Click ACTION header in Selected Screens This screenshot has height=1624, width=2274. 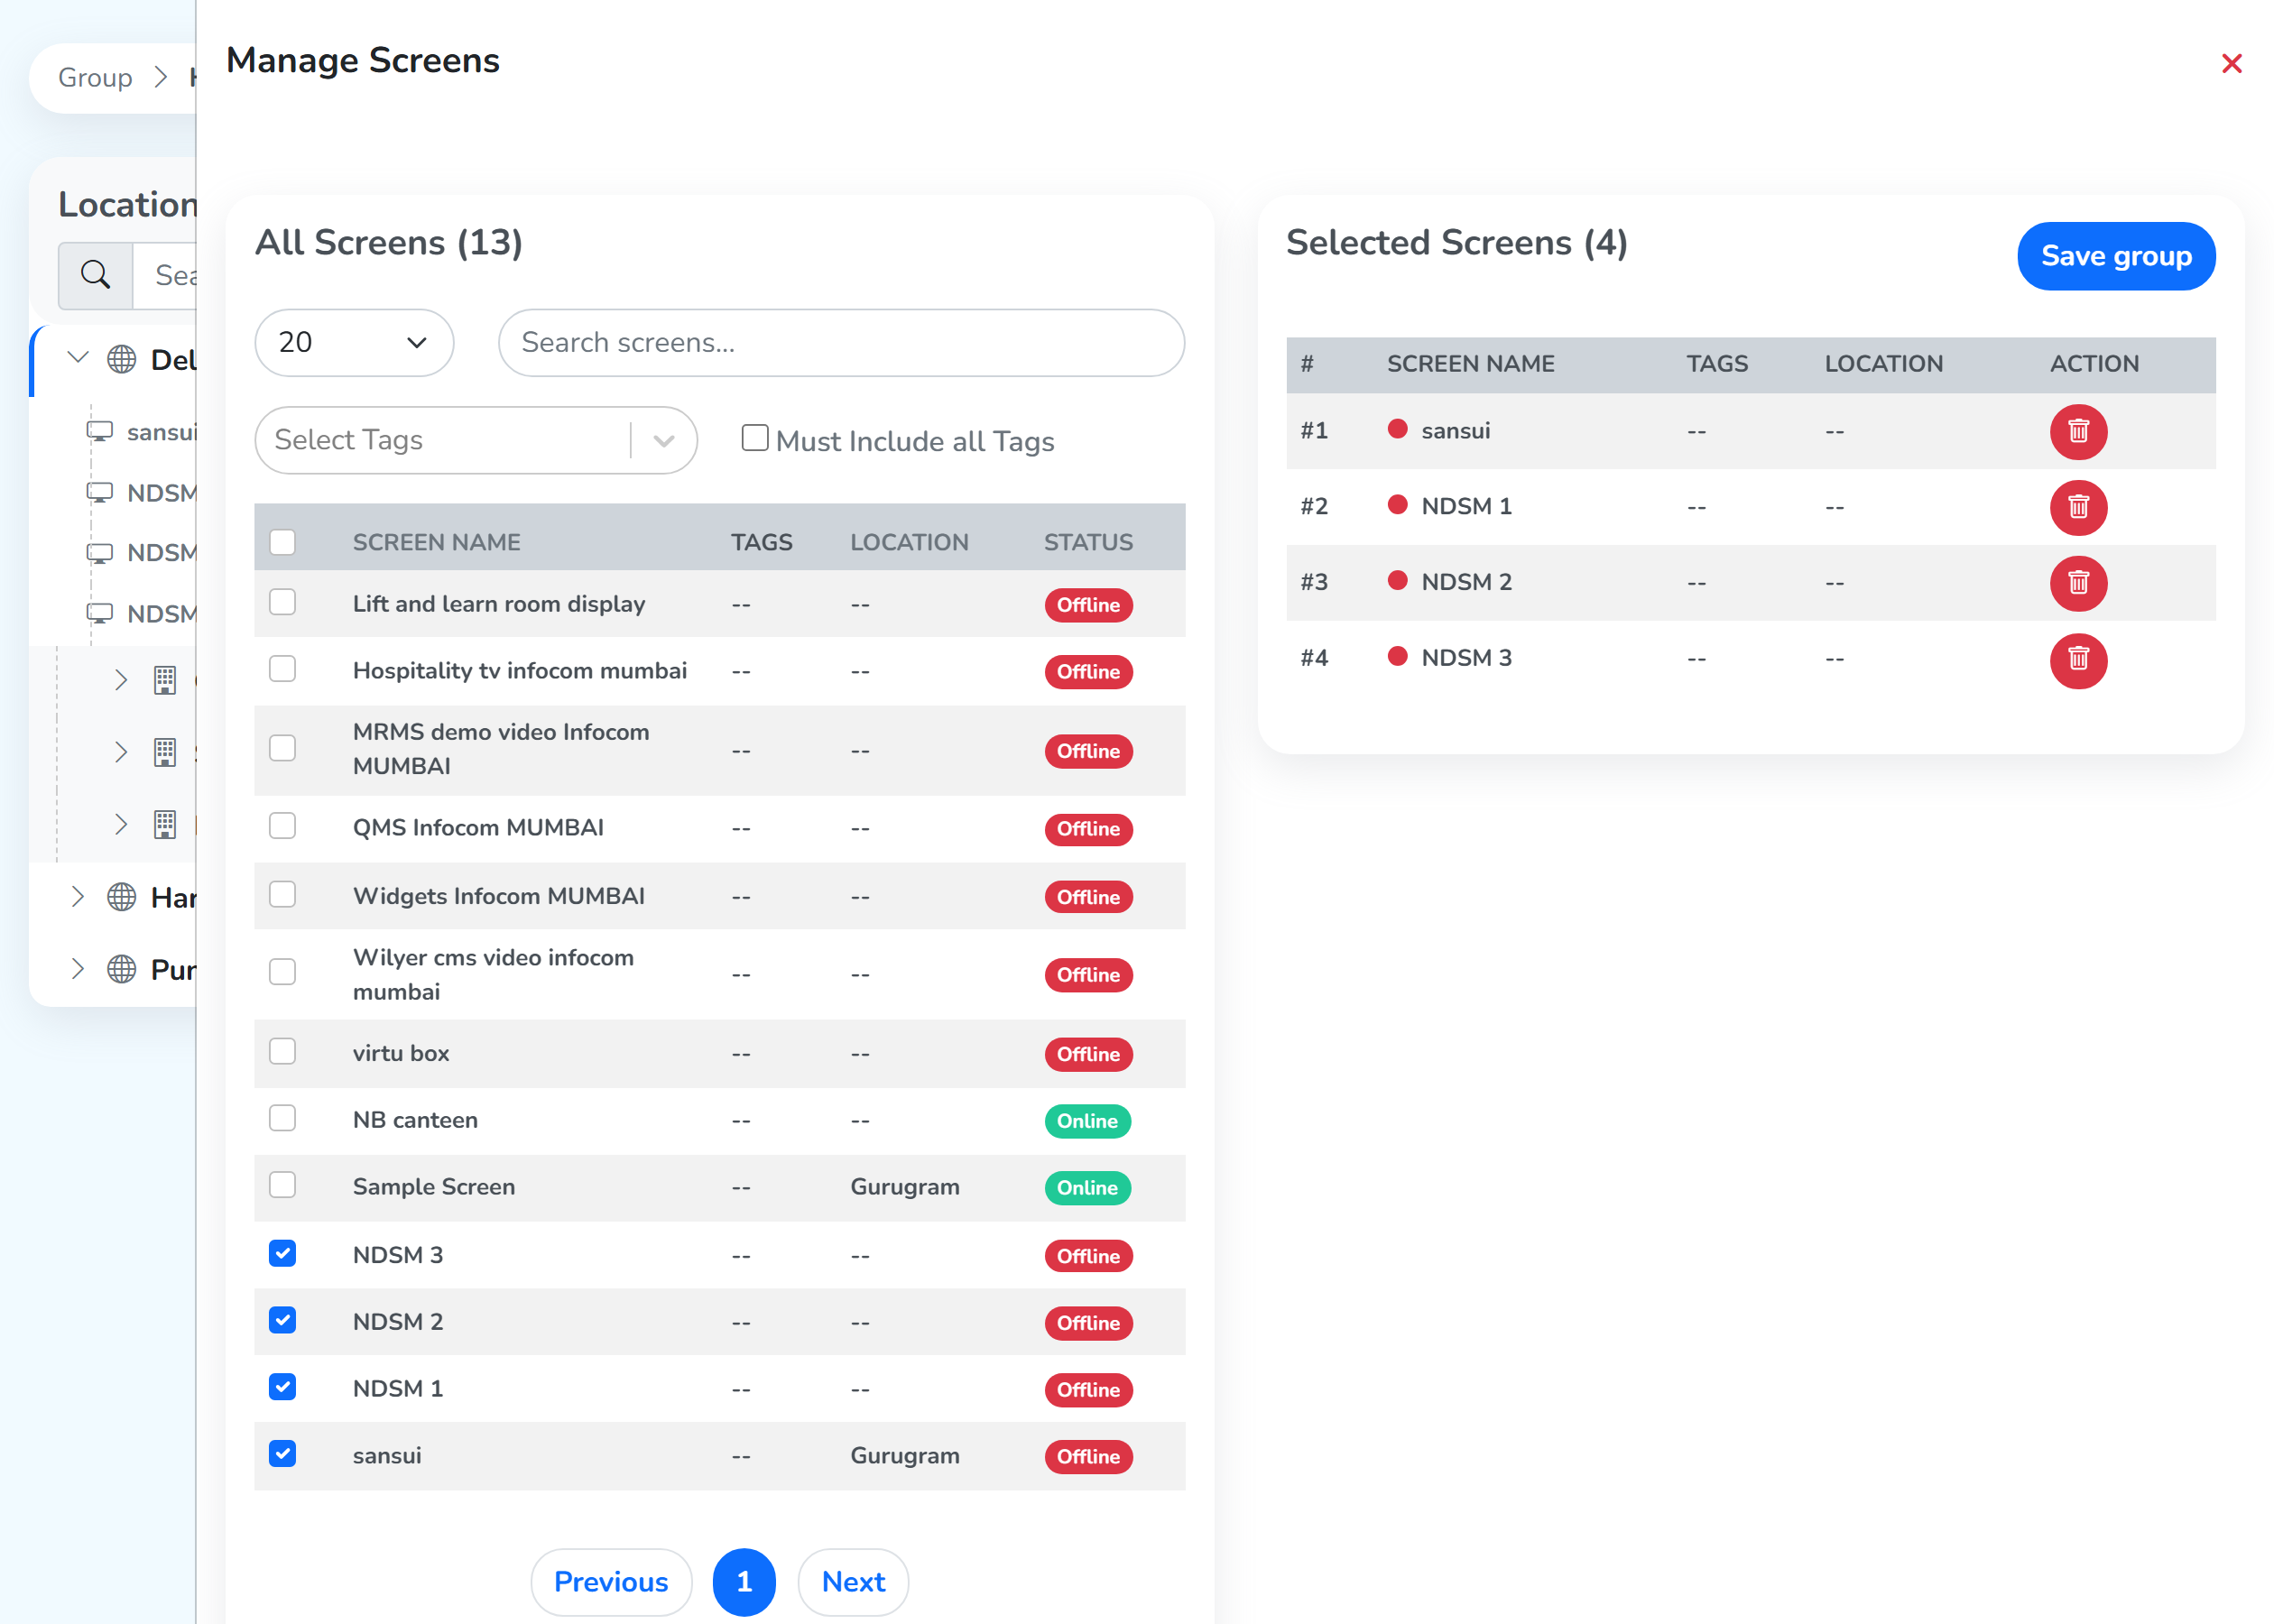2094,364
